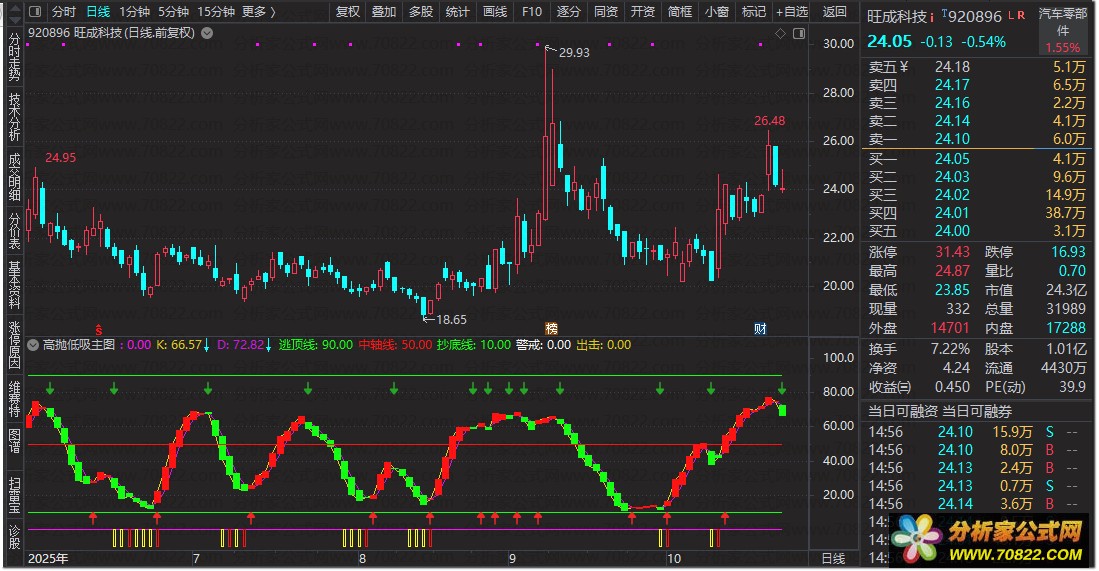Screen dimensions: 1099x571
Task: Click the R flag next to stock code
Action: (1021, 15)
